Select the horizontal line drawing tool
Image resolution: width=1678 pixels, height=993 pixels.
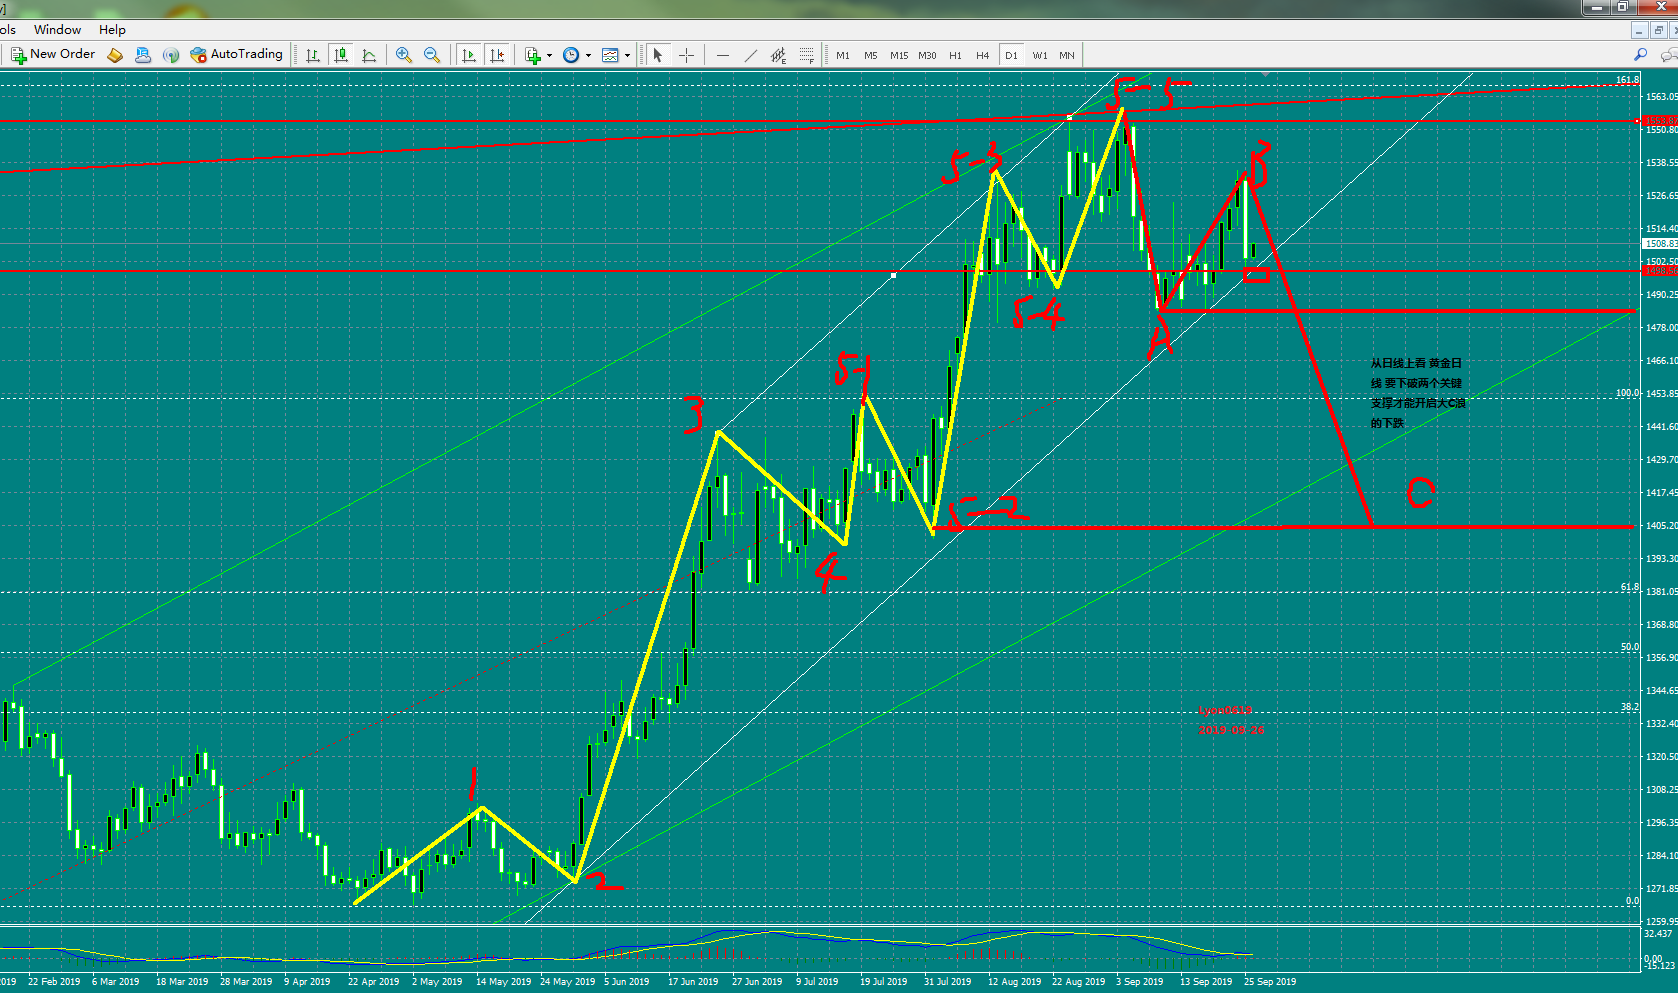coord(723,55)
